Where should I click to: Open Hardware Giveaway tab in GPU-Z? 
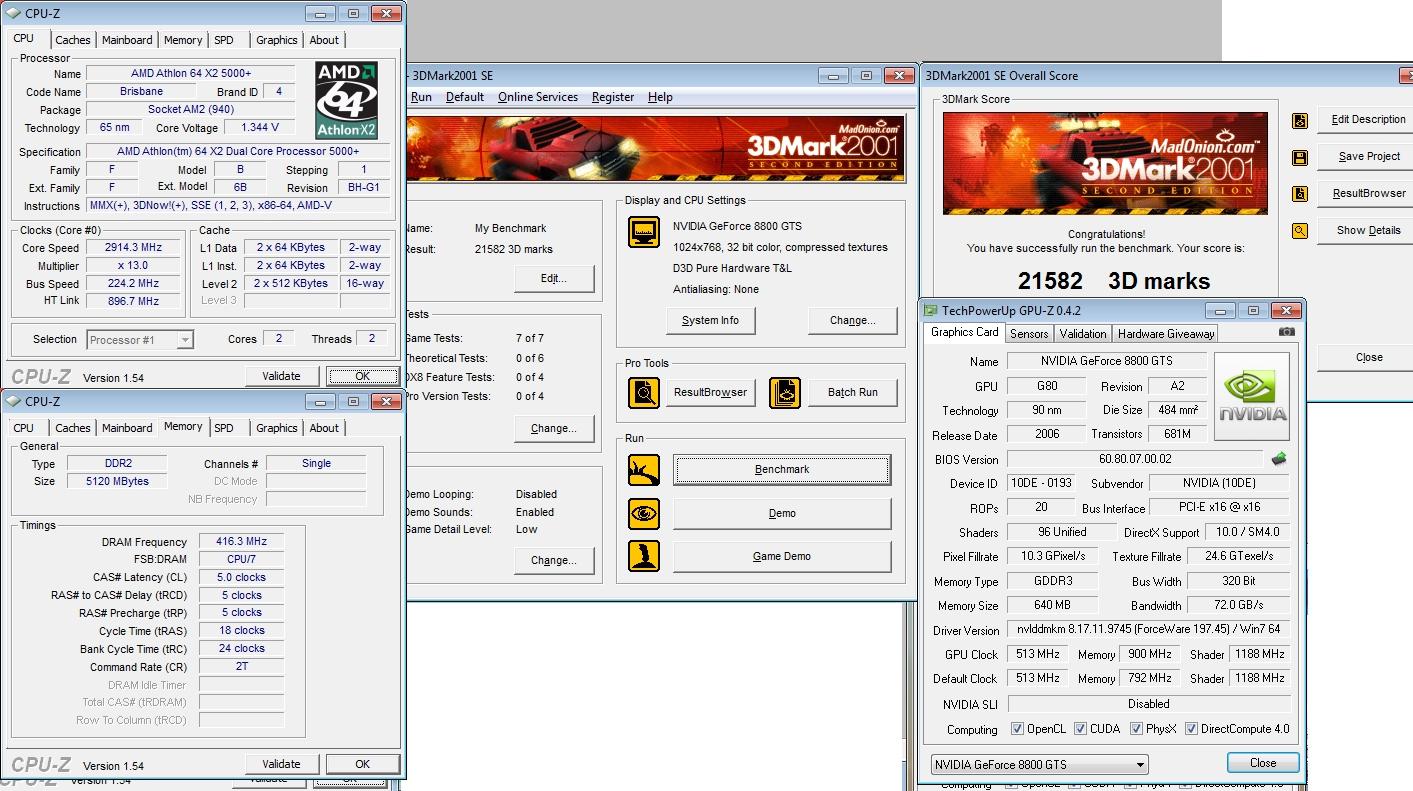point(1166,334)
